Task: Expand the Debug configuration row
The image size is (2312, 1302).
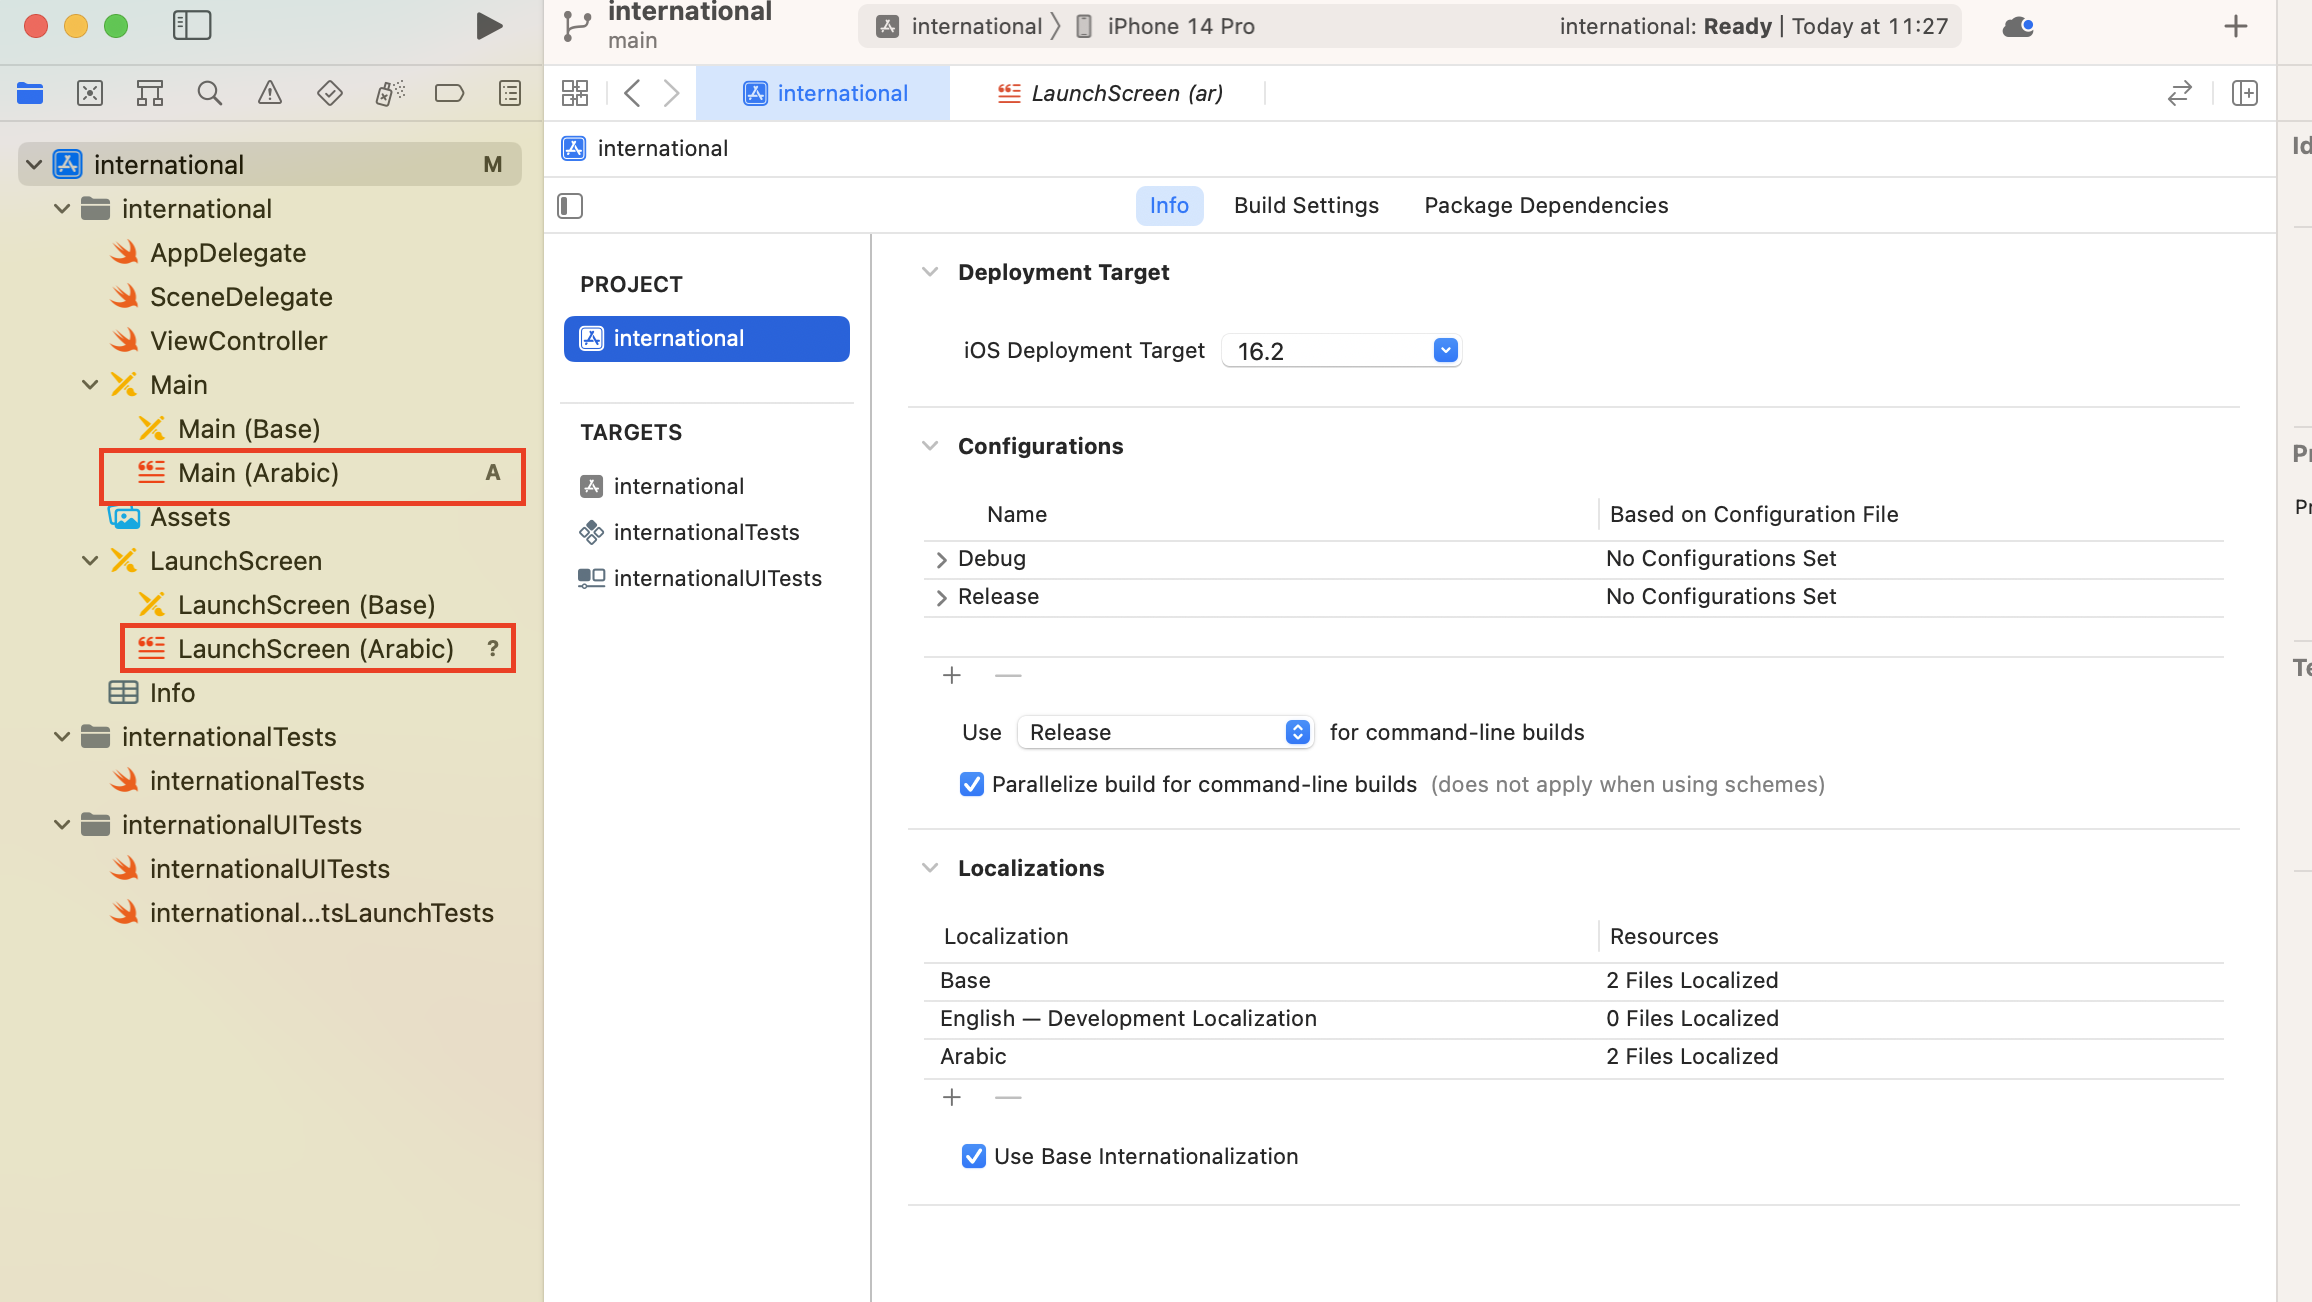Action: pos(941,559)
